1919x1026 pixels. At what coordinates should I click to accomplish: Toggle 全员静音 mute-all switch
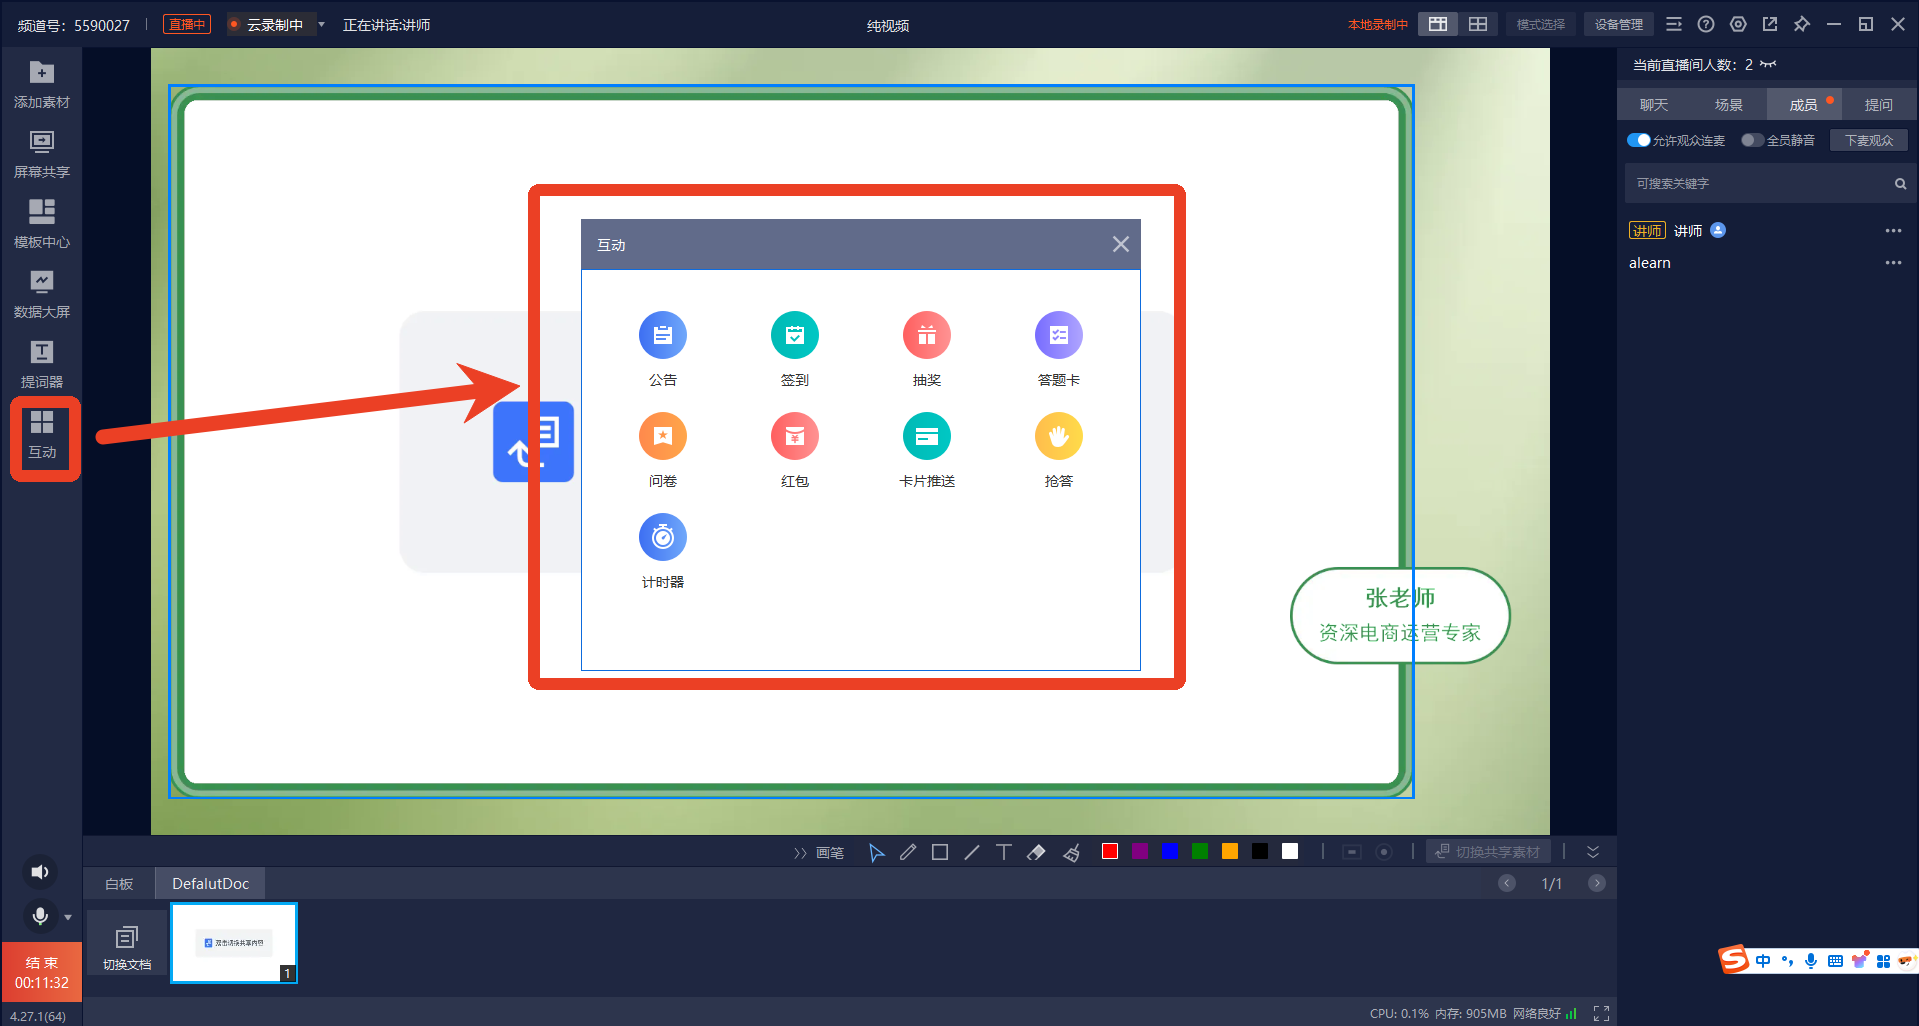pyautogui.click(x=1752, y=140)
